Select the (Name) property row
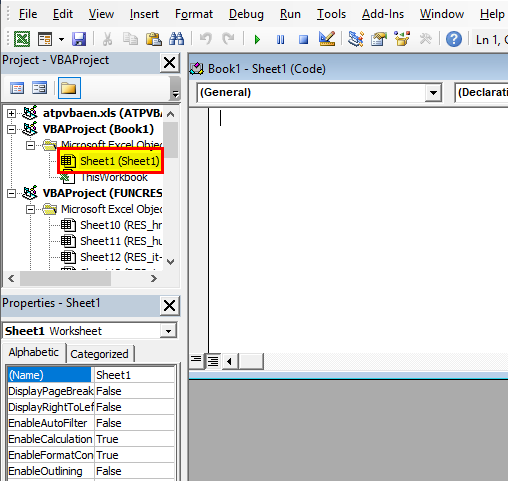The image size is (508, 481). [91, 375]
